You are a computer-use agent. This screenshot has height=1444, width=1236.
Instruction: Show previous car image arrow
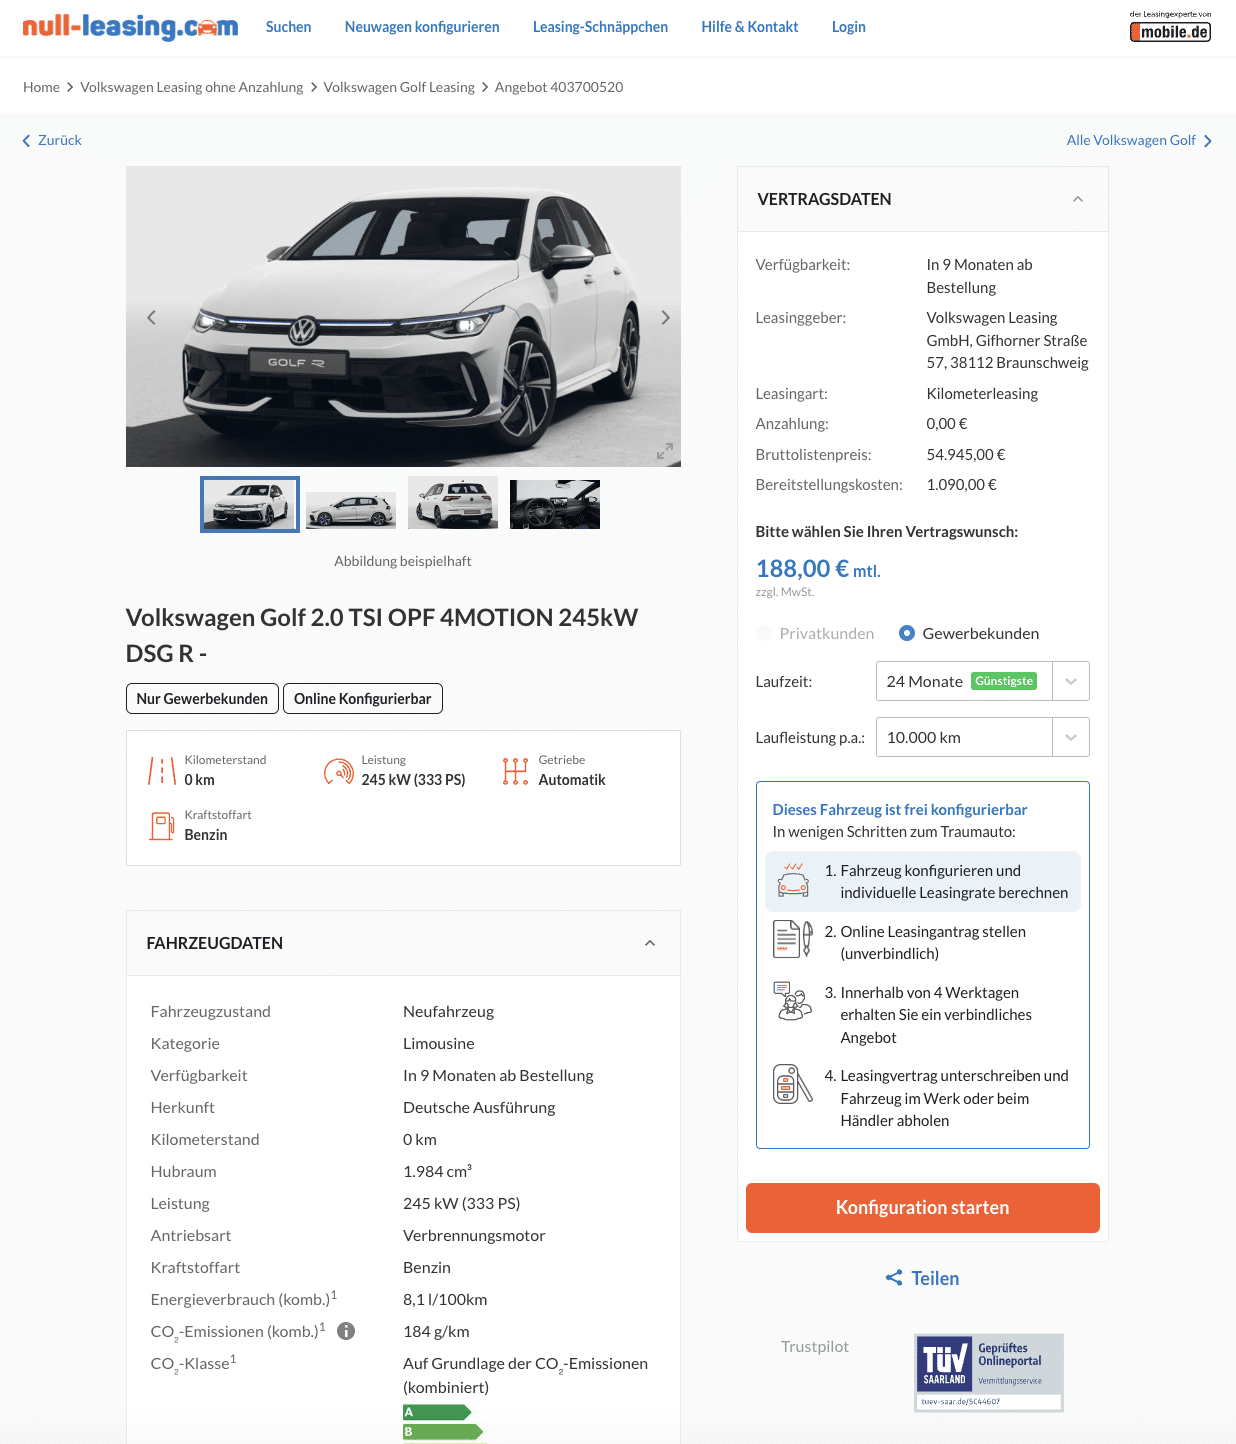click(151, 317)
